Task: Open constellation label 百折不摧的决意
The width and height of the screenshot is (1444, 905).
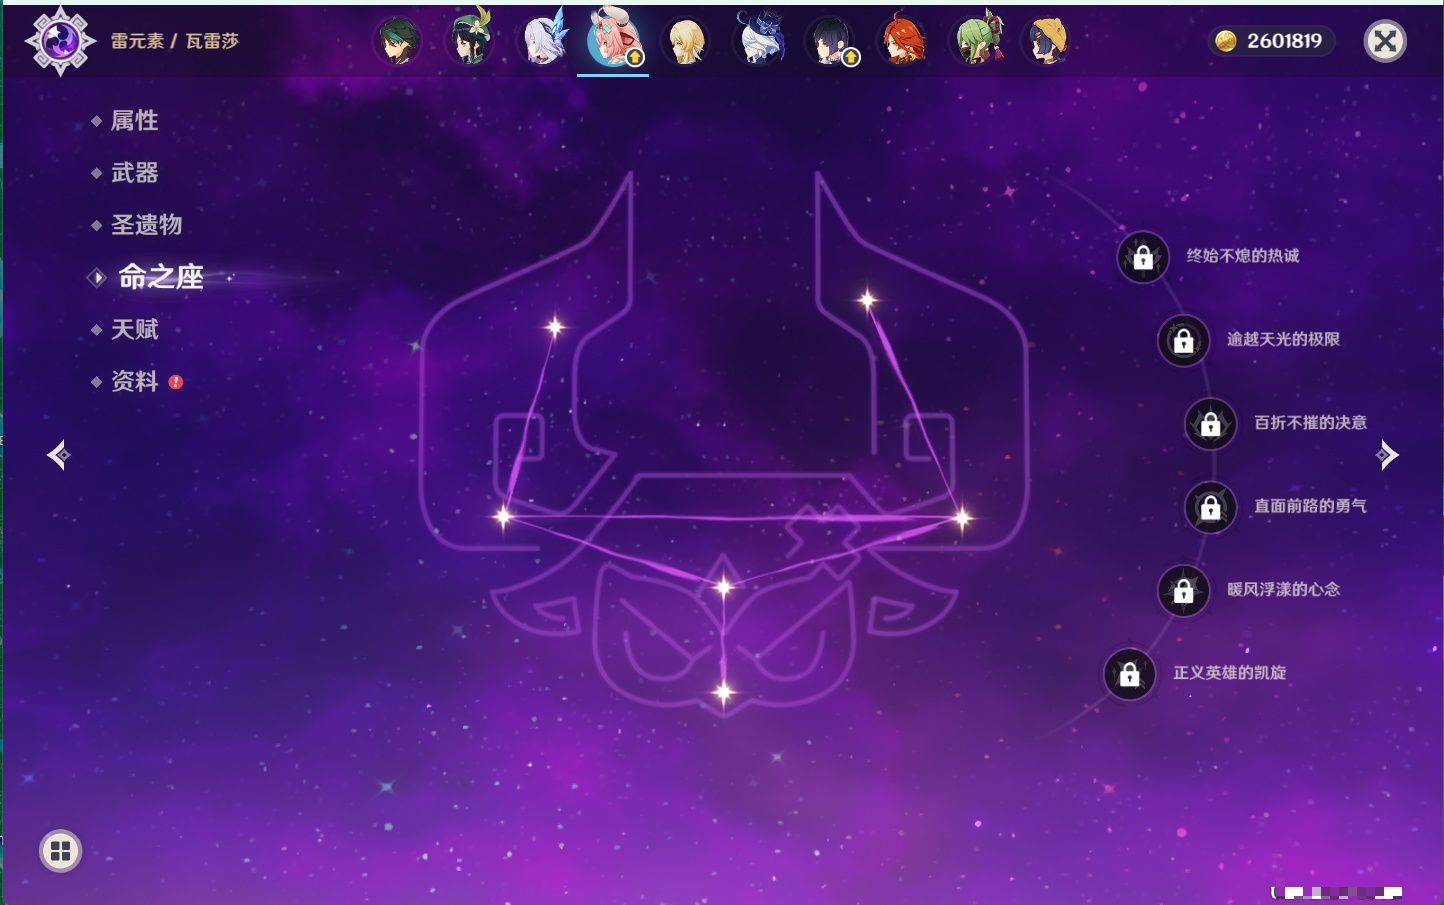Action: tap(1310, 422)
